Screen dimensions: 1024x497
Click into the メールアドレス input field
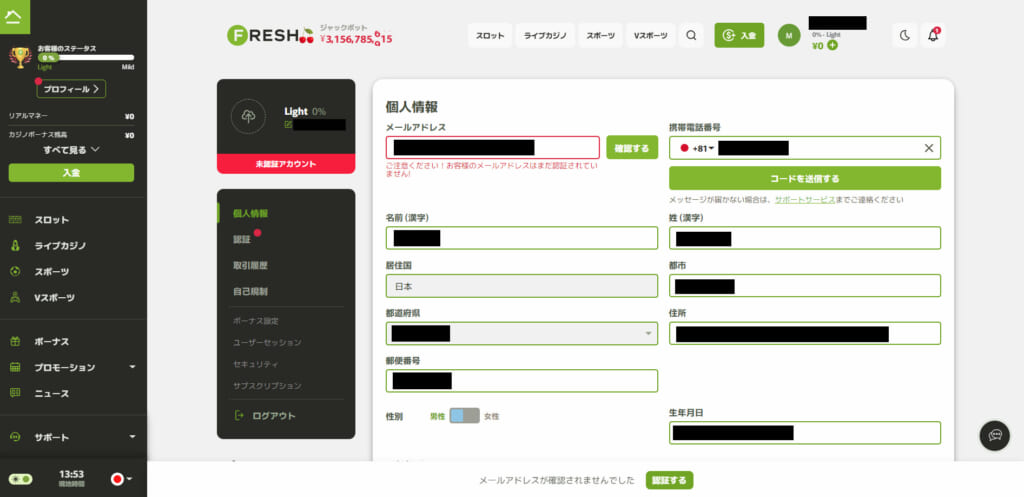tap(492, 148)
